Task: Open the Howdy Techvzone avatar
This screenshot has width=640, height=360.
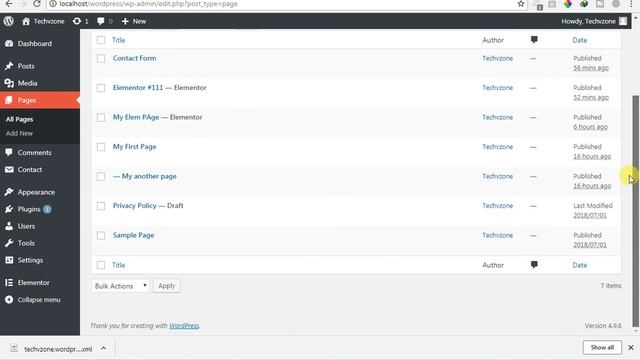Action: click(622, 21)
